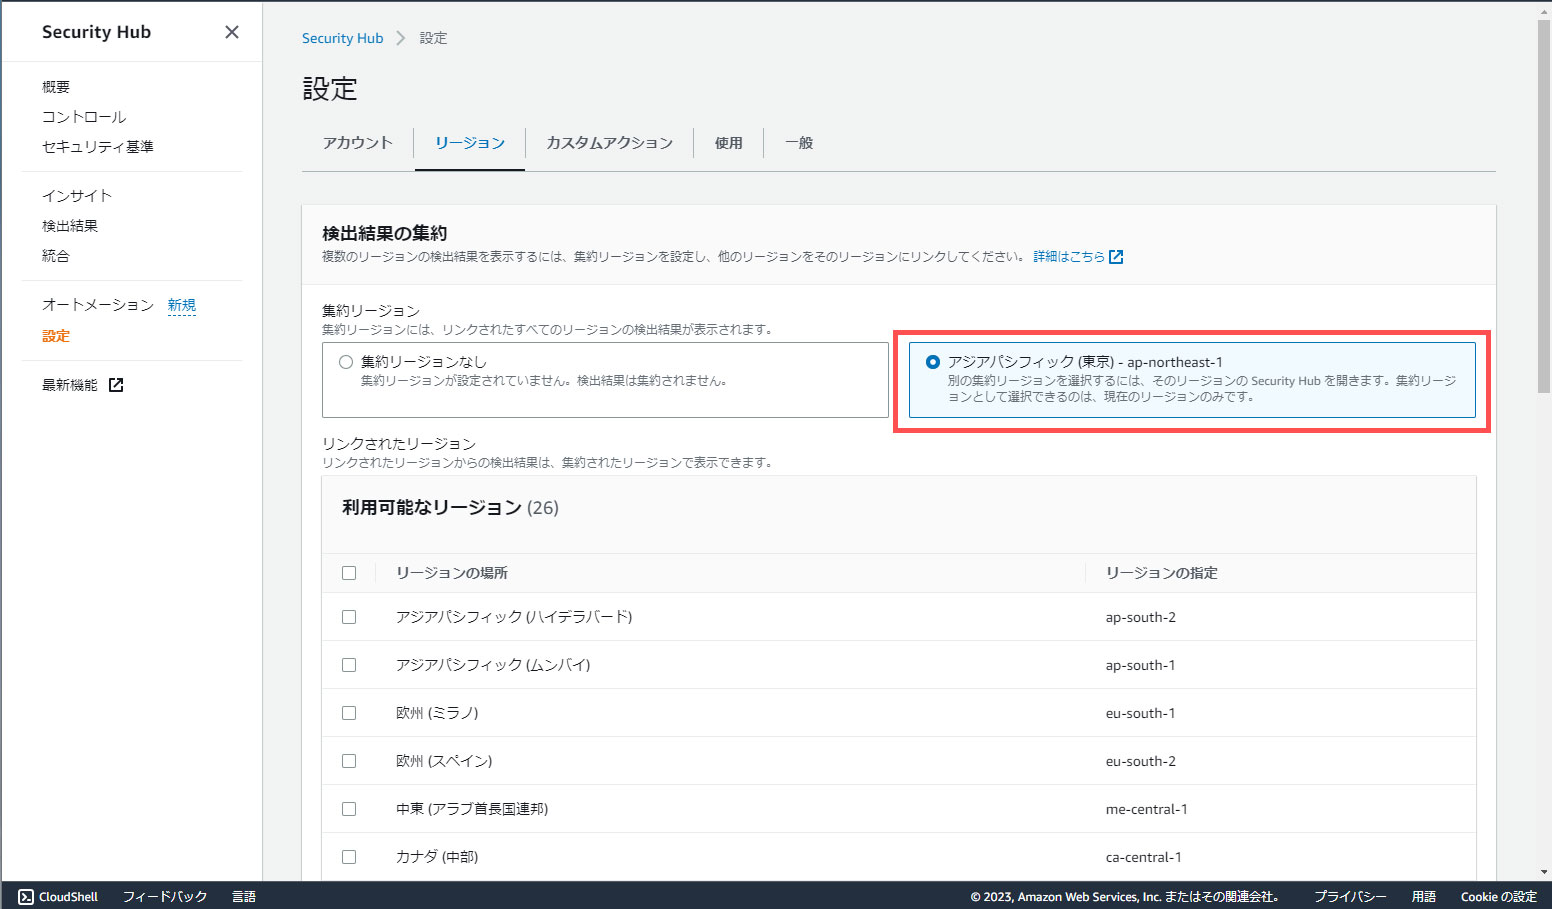This screenshot has height=909, width=1552.
Task: Click the ap-south-1 region code cell
Action: 1141,665
